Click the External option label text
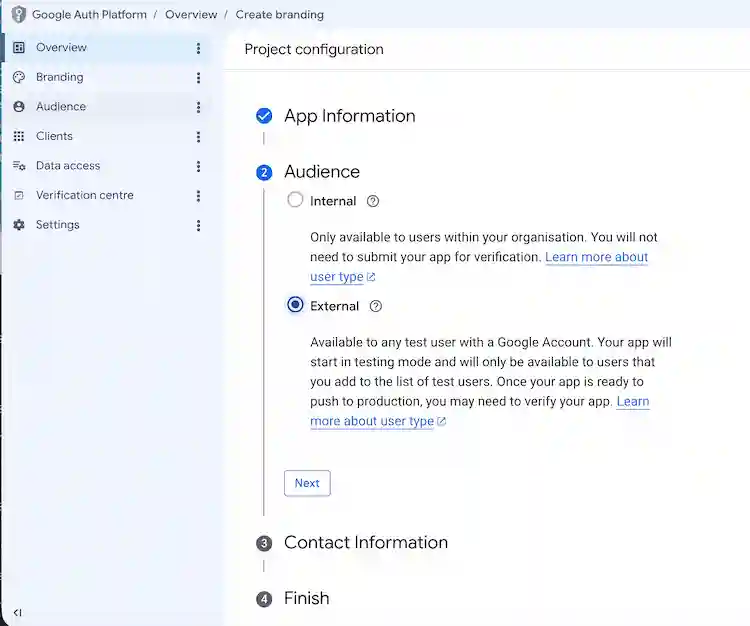The height and width of the screenshot is (626, 750). [334, 307]
